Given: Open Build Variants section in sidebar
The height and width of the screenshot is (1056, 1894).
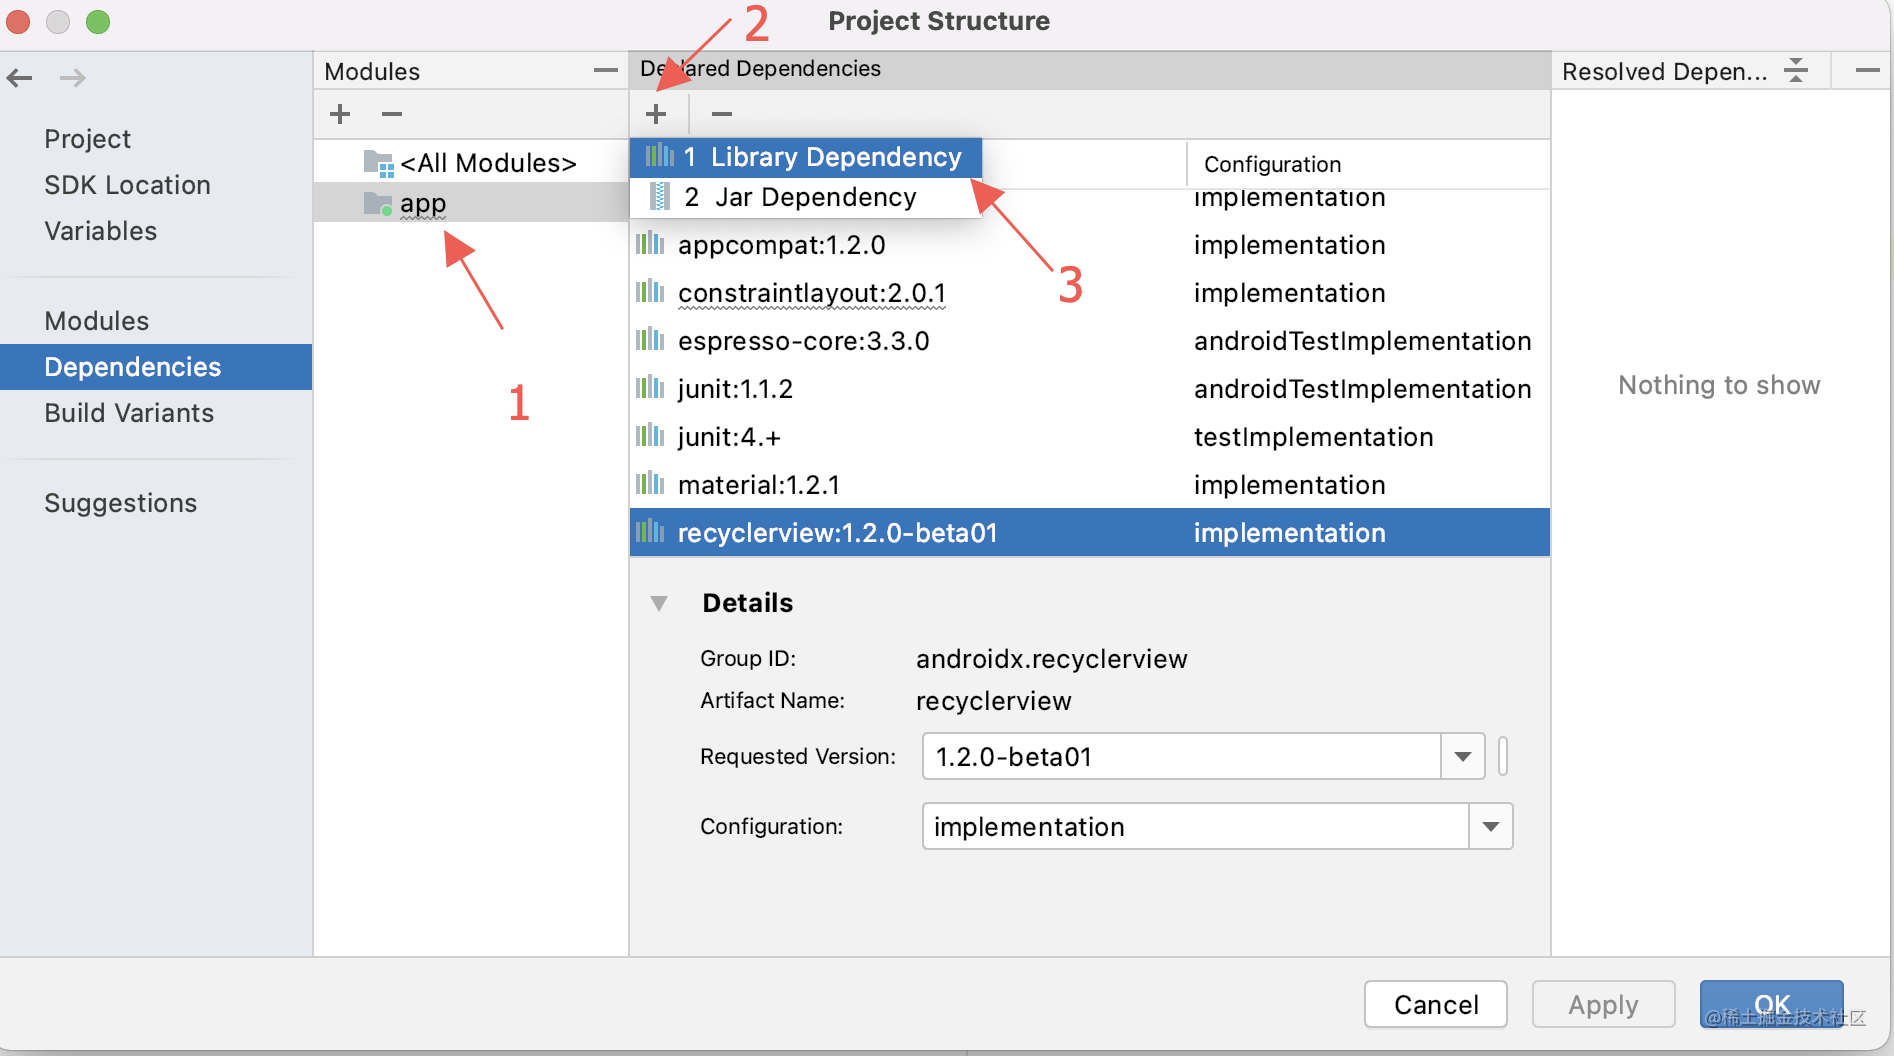Looking at the screenshot, I should (129, 413).
